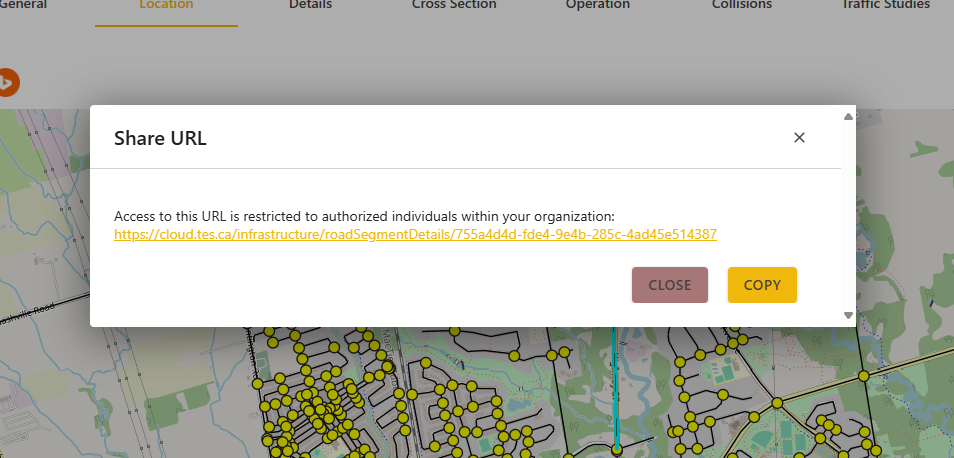Click the Nashville Road label on map
This screenshot has height=458, width=954.
(25, 310)
